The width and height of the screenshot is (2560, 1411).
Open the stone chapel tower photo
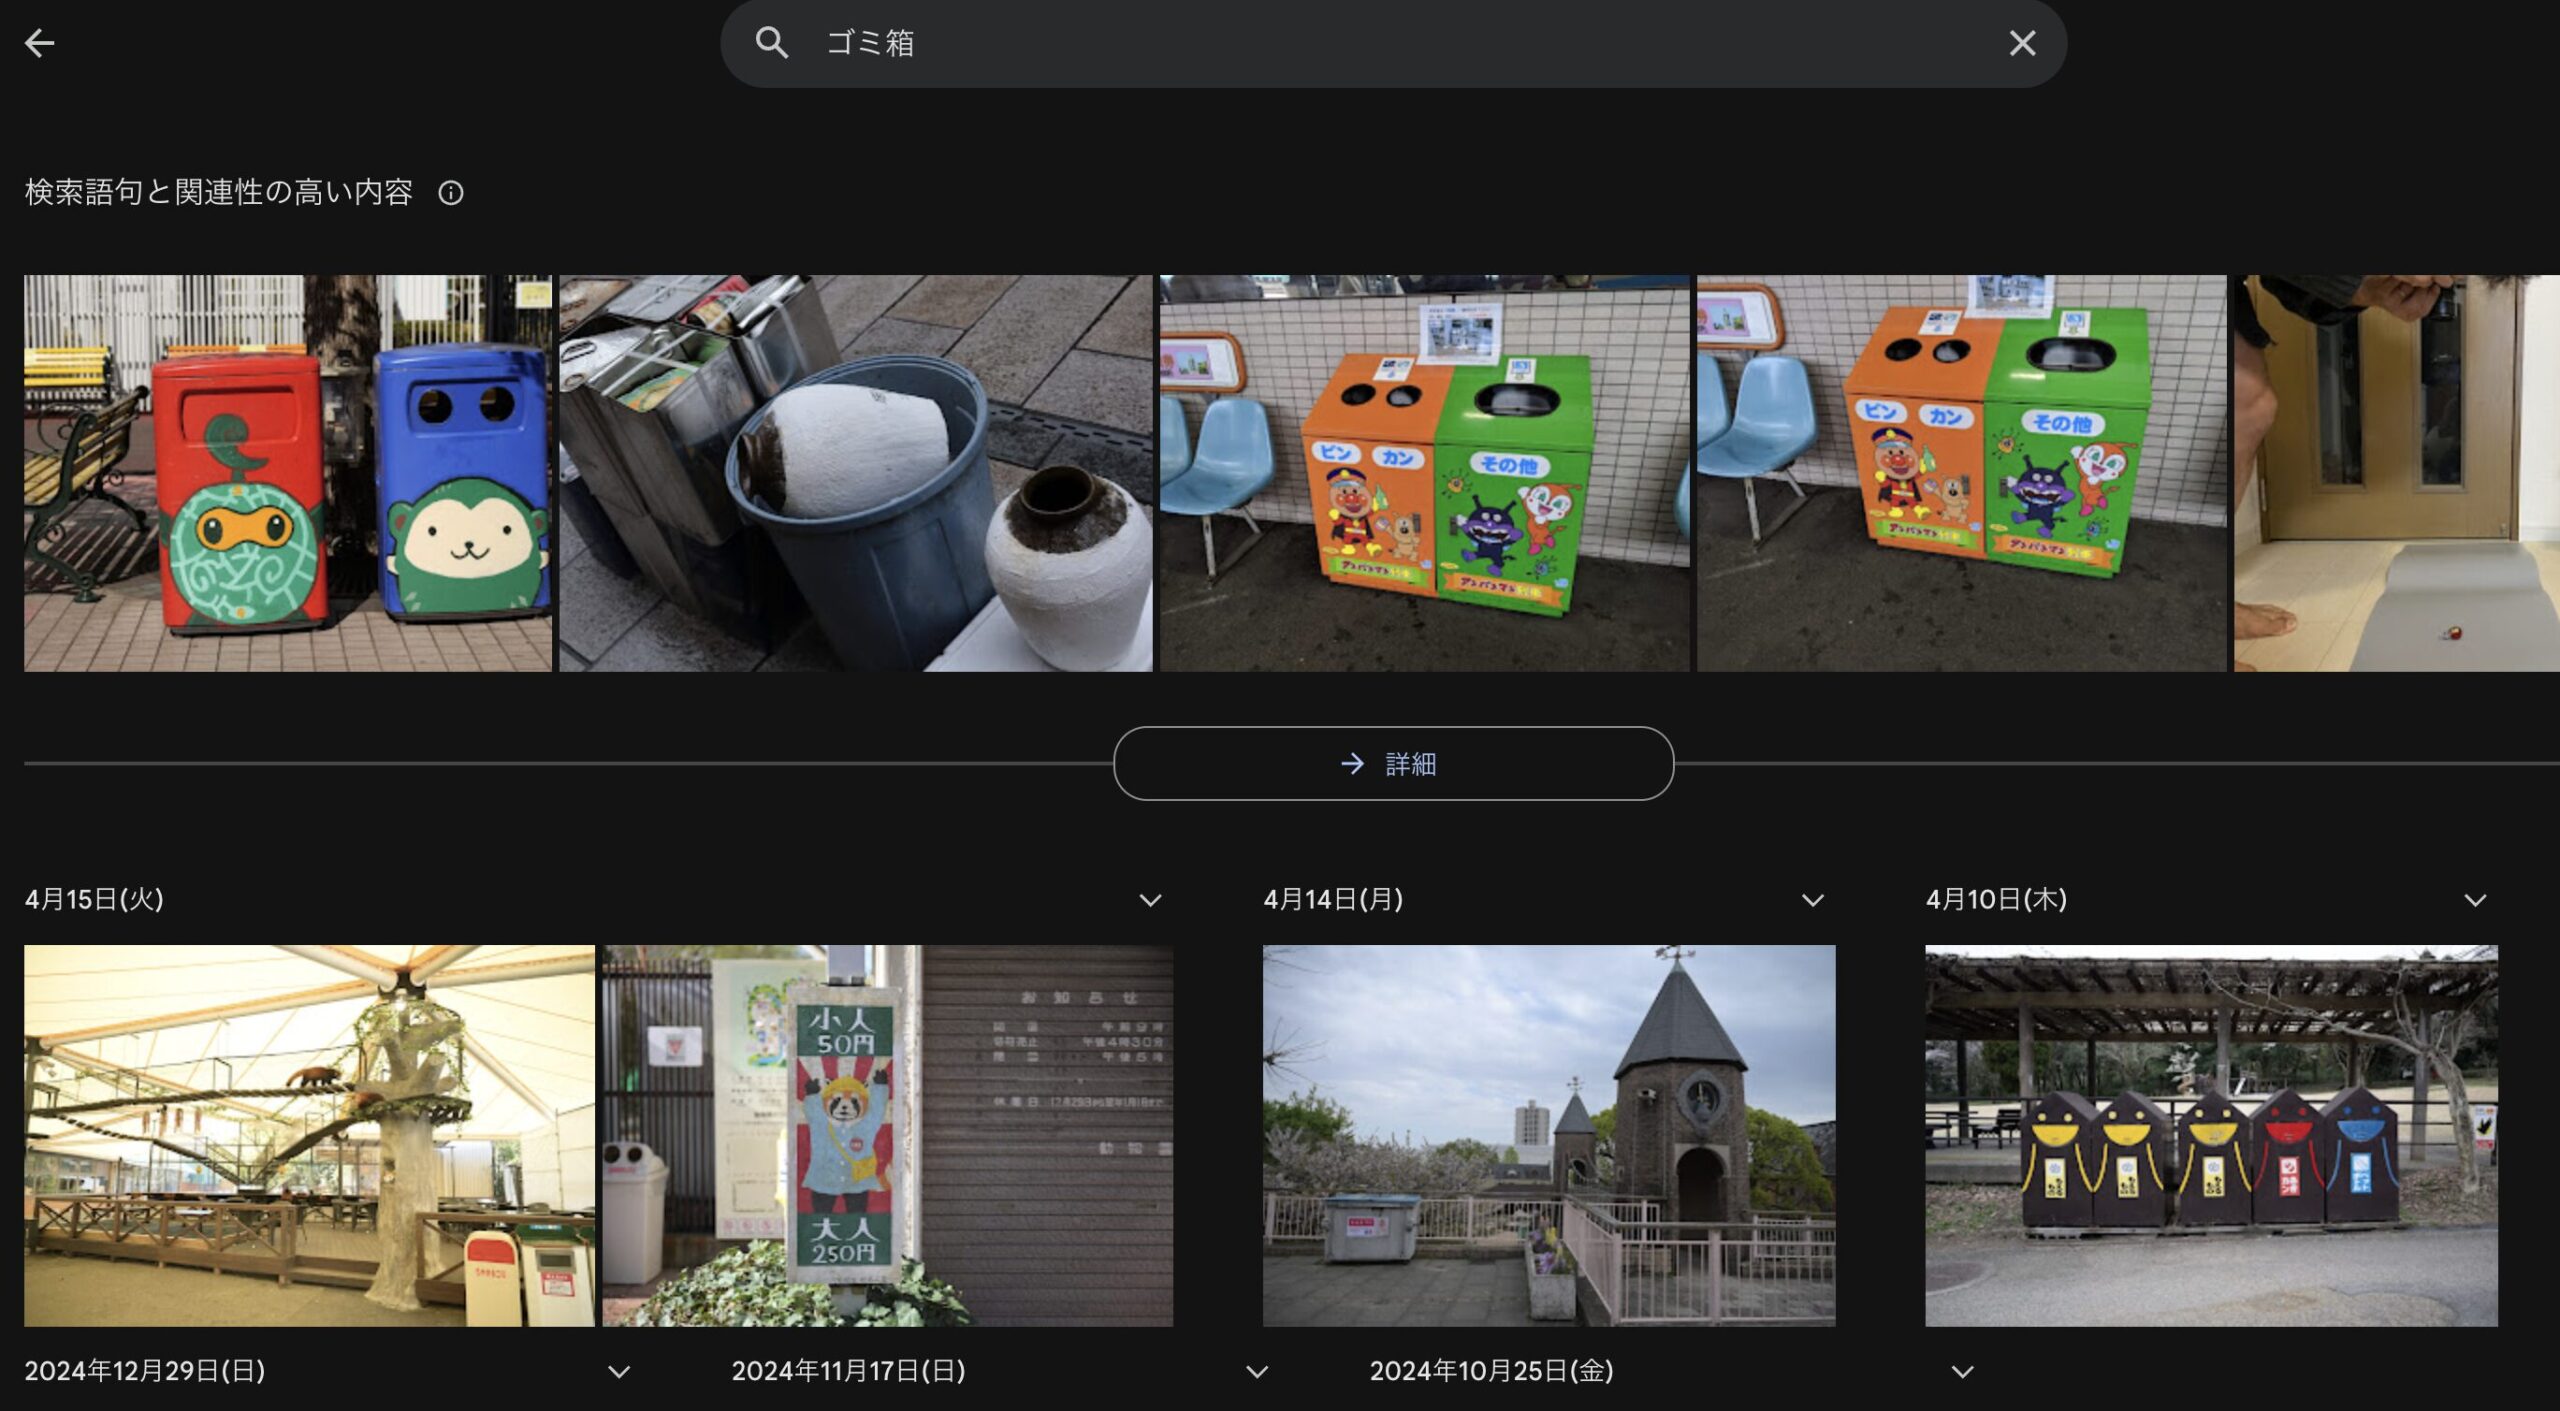pos(1548,1136)
